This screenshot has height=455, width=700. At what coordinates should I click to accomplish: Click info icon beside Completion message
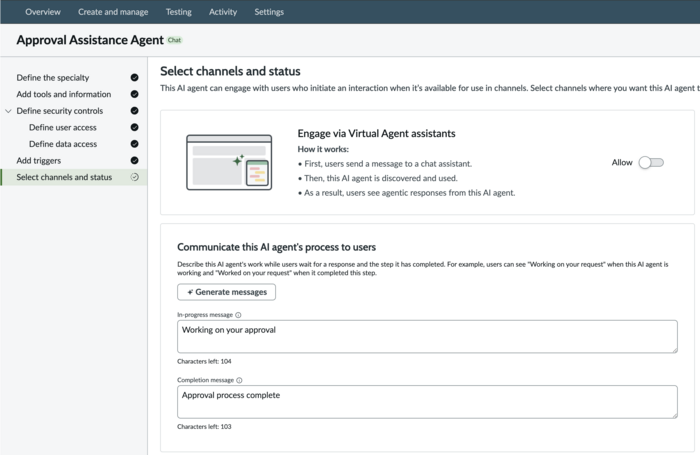pyautogui.click(x=239, y=380)
